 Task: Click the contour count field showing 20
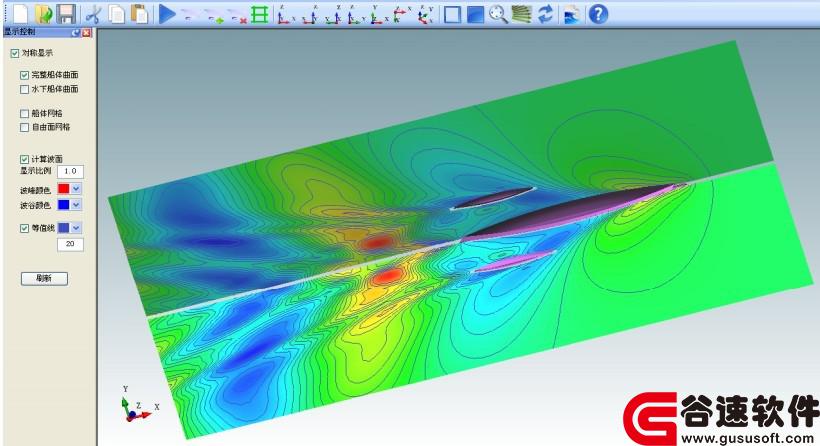[70, 244]
